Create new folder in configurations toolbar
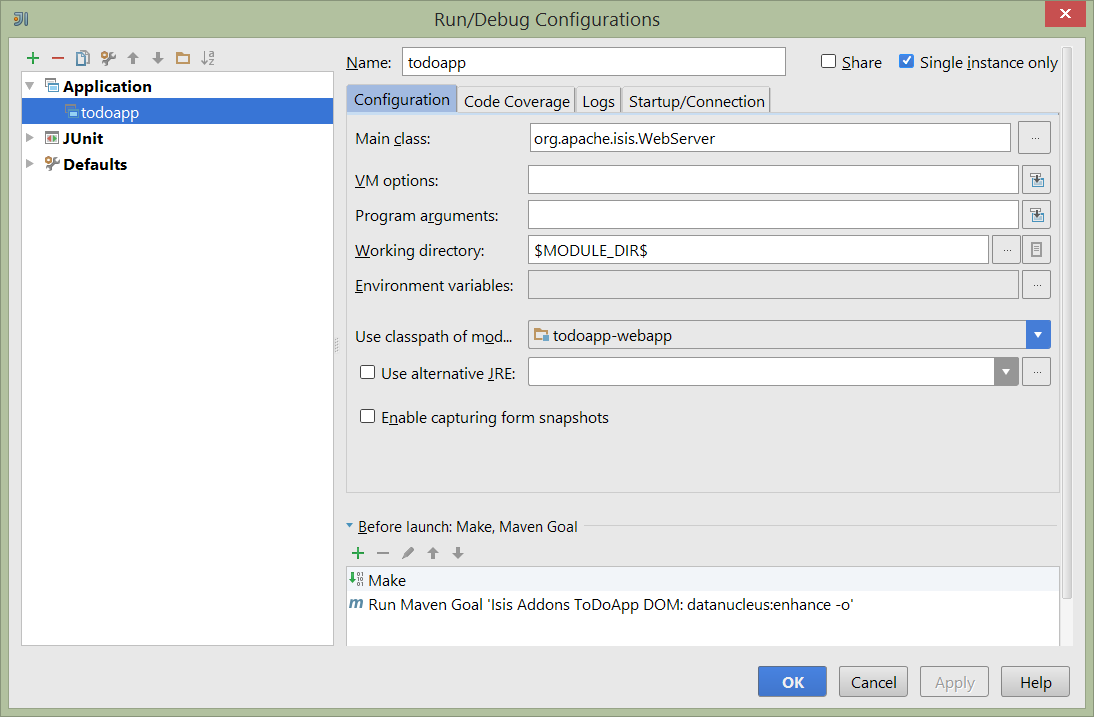 pyautogui.click(x=182, y=58)
